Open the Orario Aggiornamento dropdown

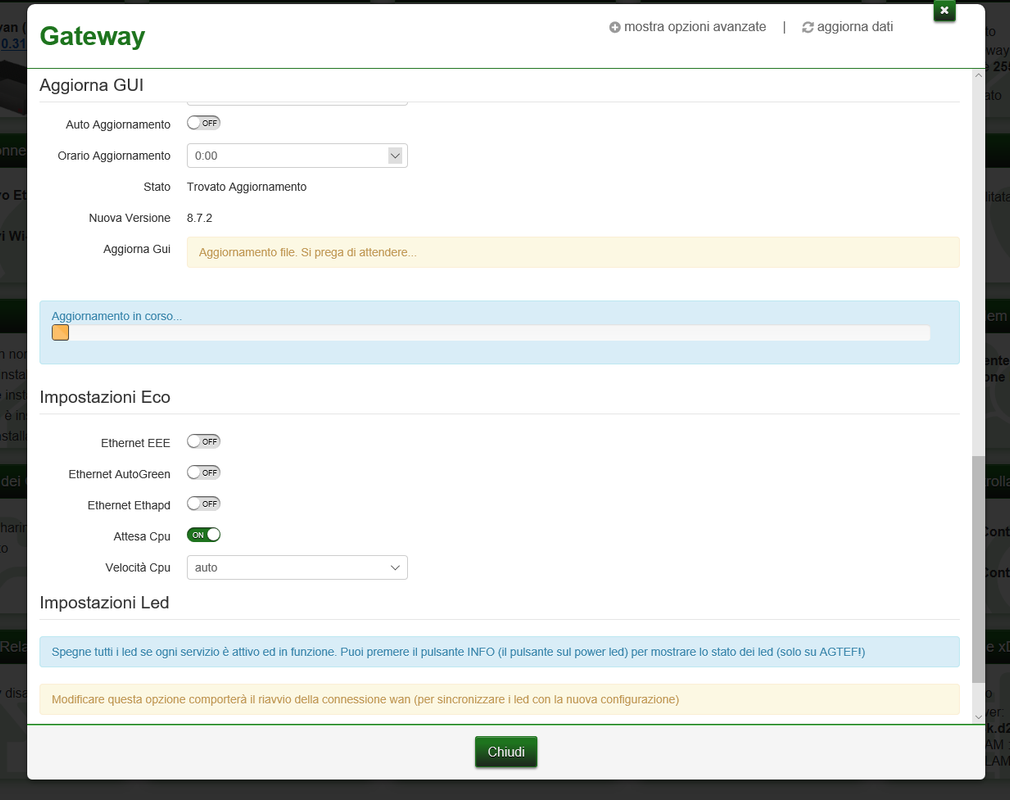pyautogui.click(x=297, y=156)
